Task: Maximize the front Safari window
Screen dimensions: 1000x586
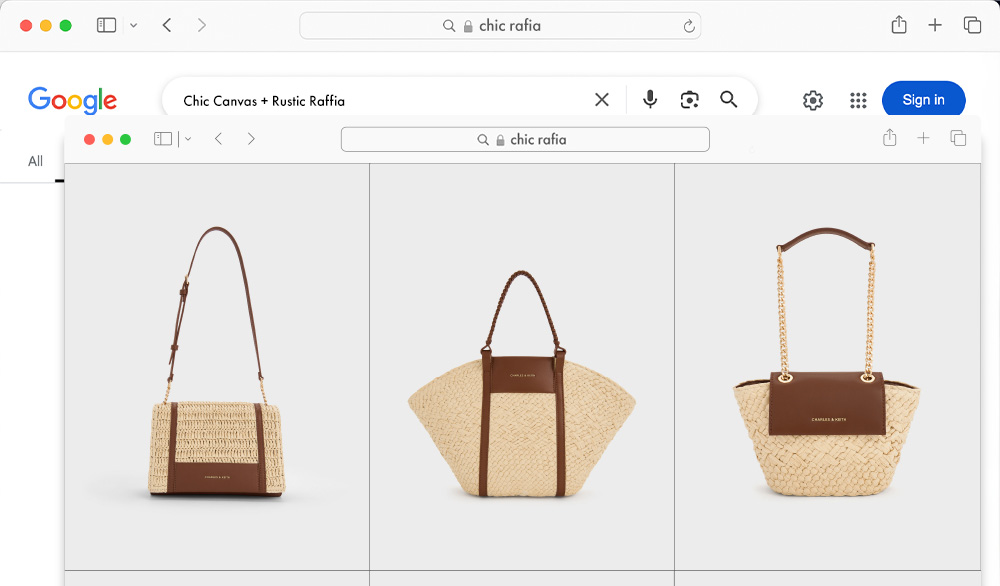Action: [x=126, y=139]
